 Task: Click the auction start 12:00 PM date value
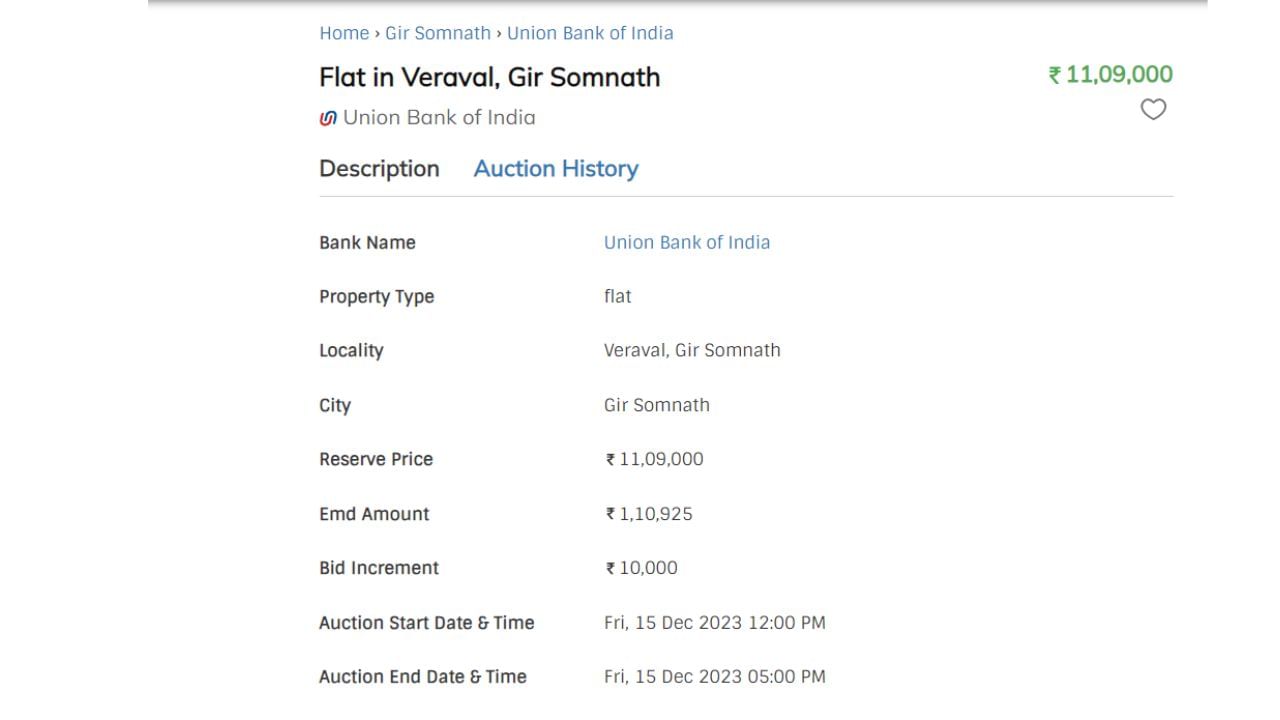point(715,623)
